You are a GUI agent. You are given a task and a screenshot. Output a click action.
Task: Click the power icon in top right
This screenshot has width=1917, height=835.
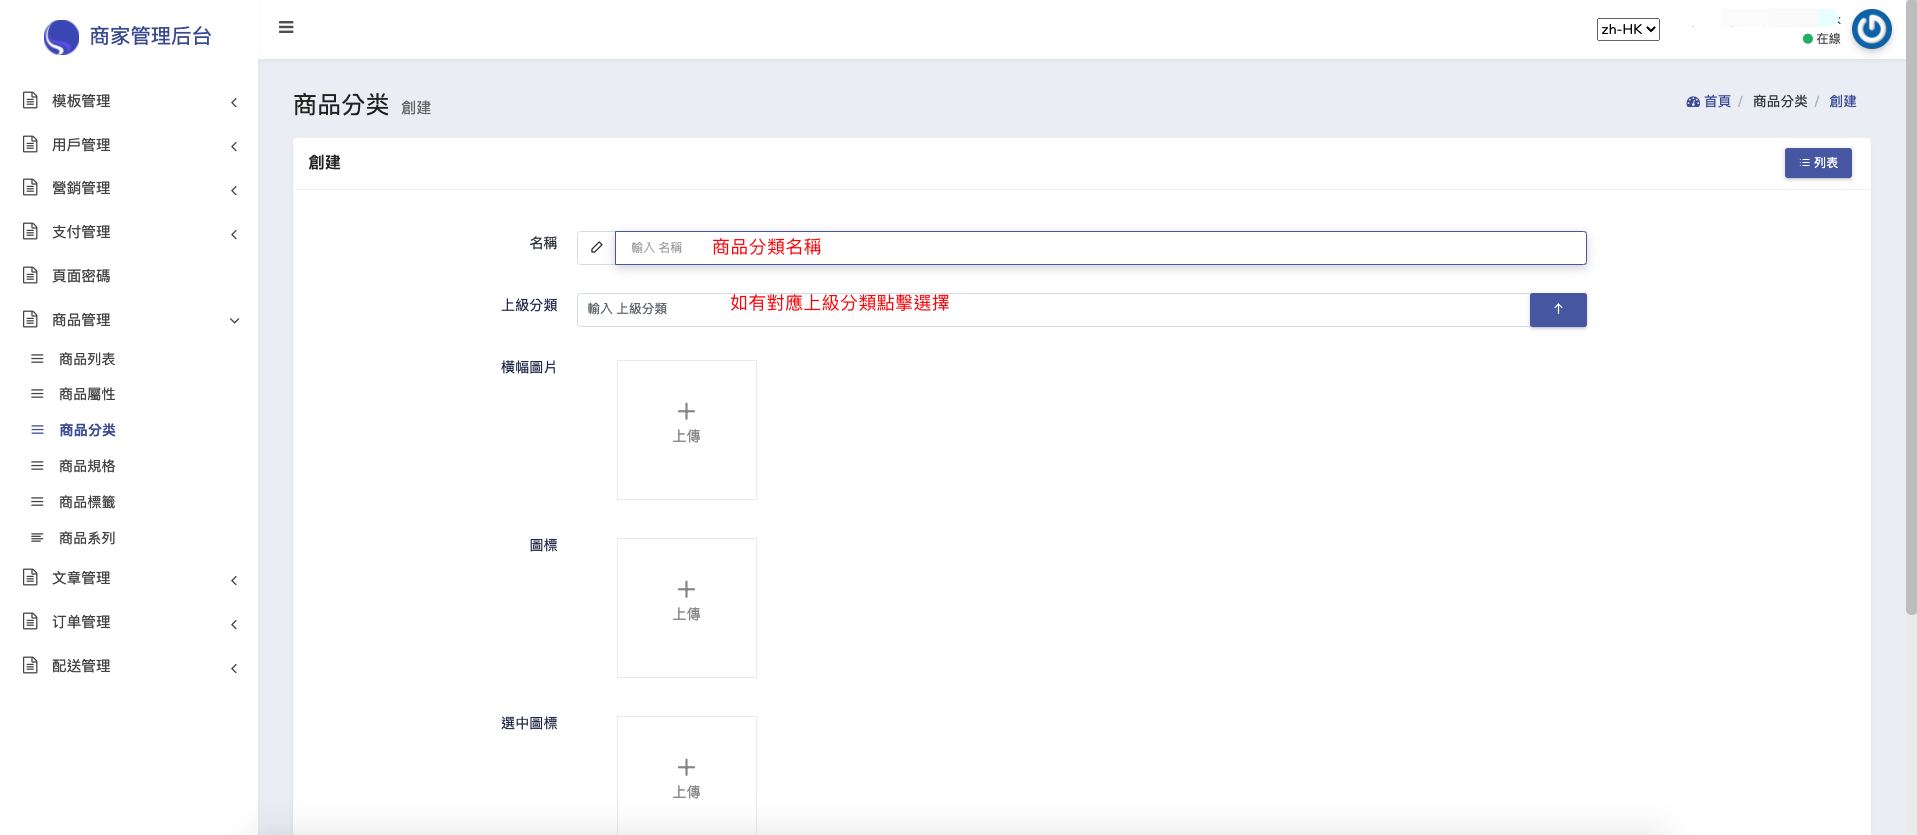(x=1872, y=29)
